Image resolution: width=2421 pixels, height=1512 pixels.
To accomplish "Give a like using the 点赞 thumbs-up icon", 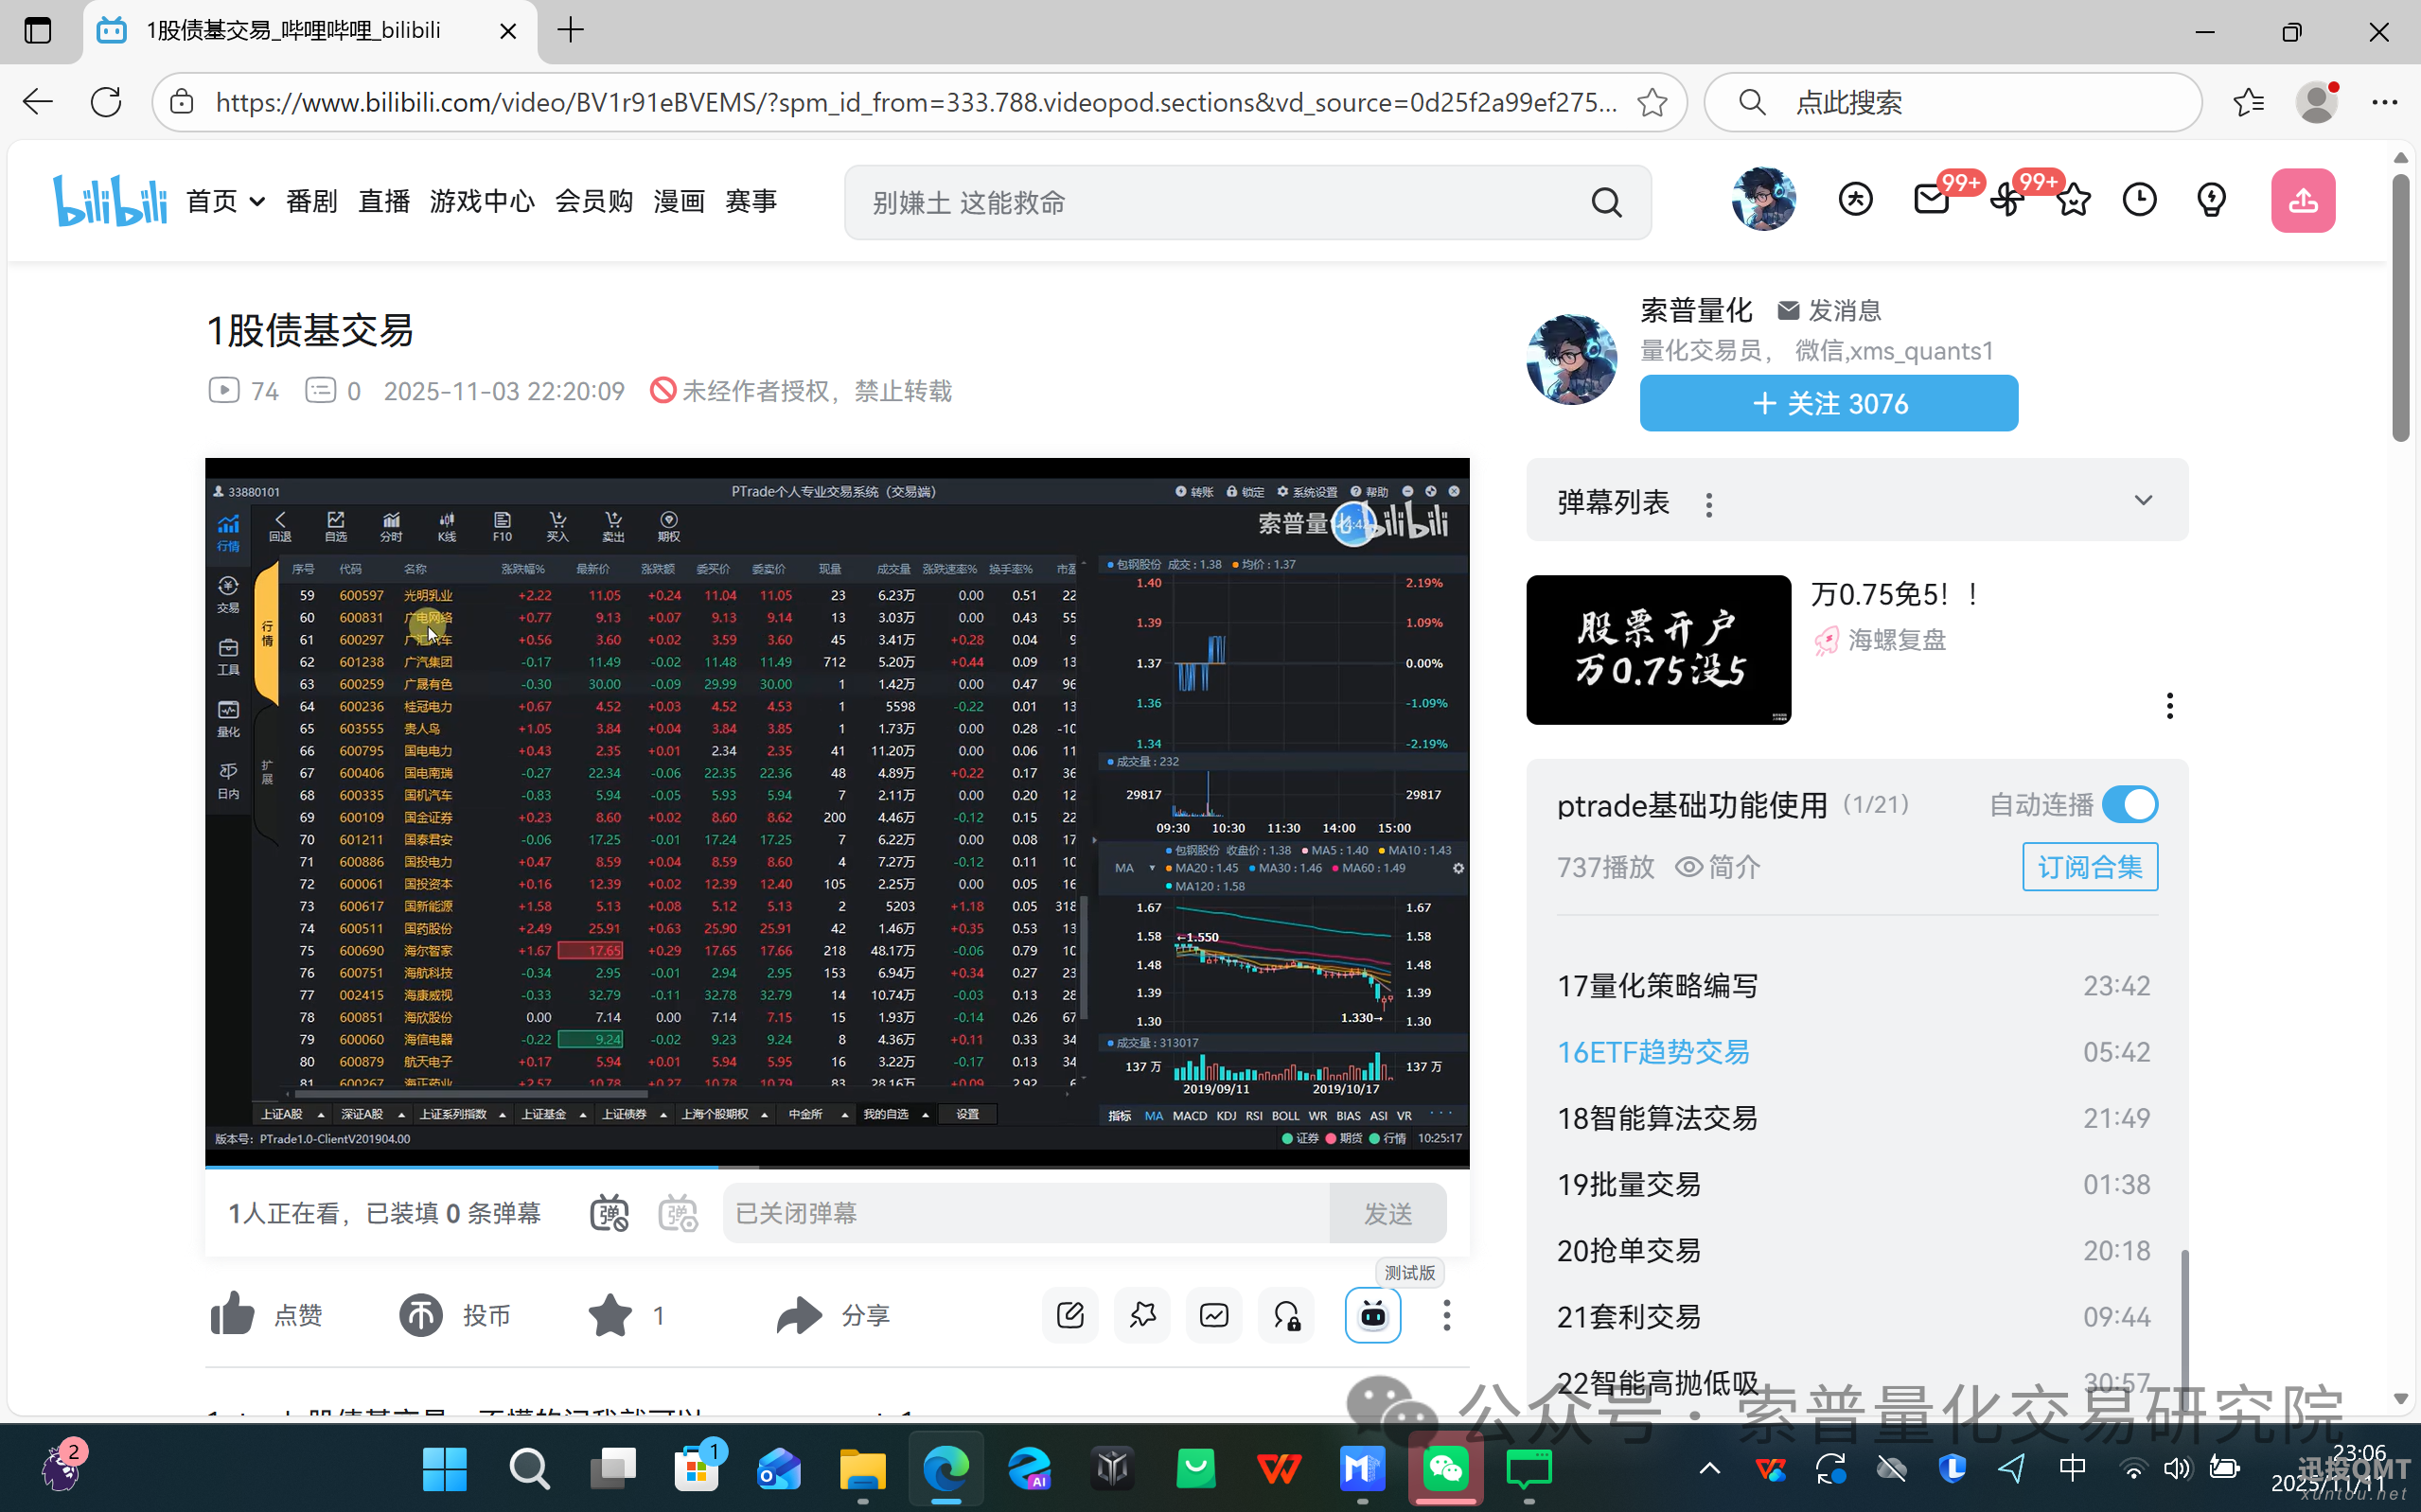I will point(232,1315).
